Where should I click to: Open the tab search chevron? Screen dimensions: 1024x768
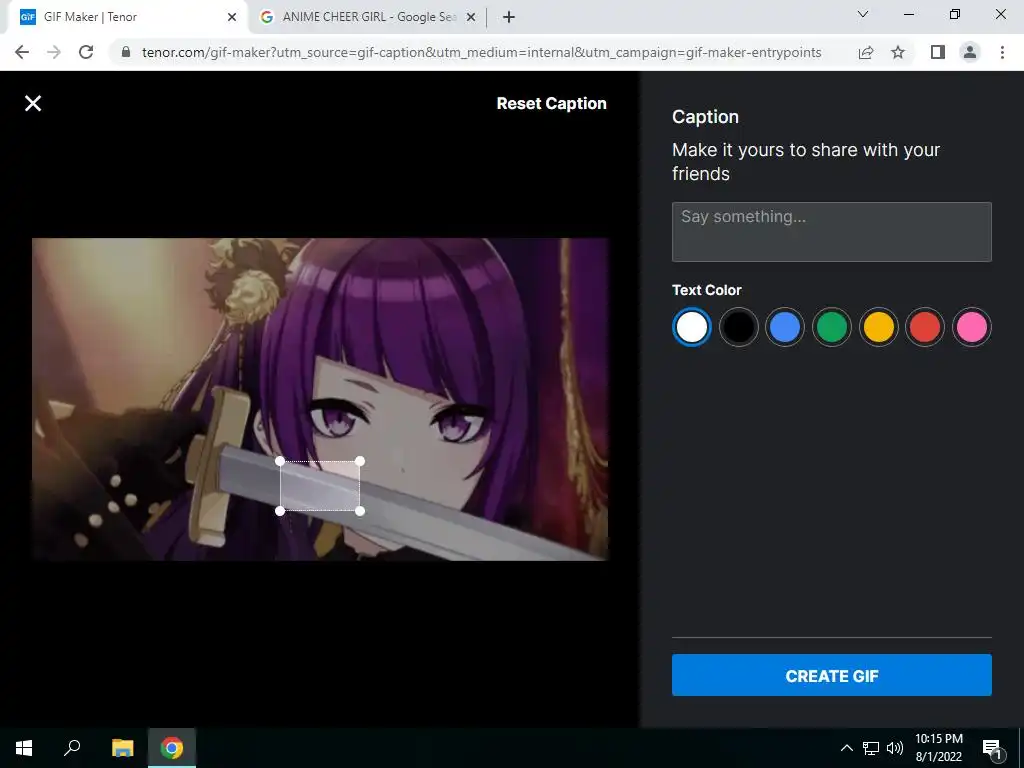tap(863, 14)
